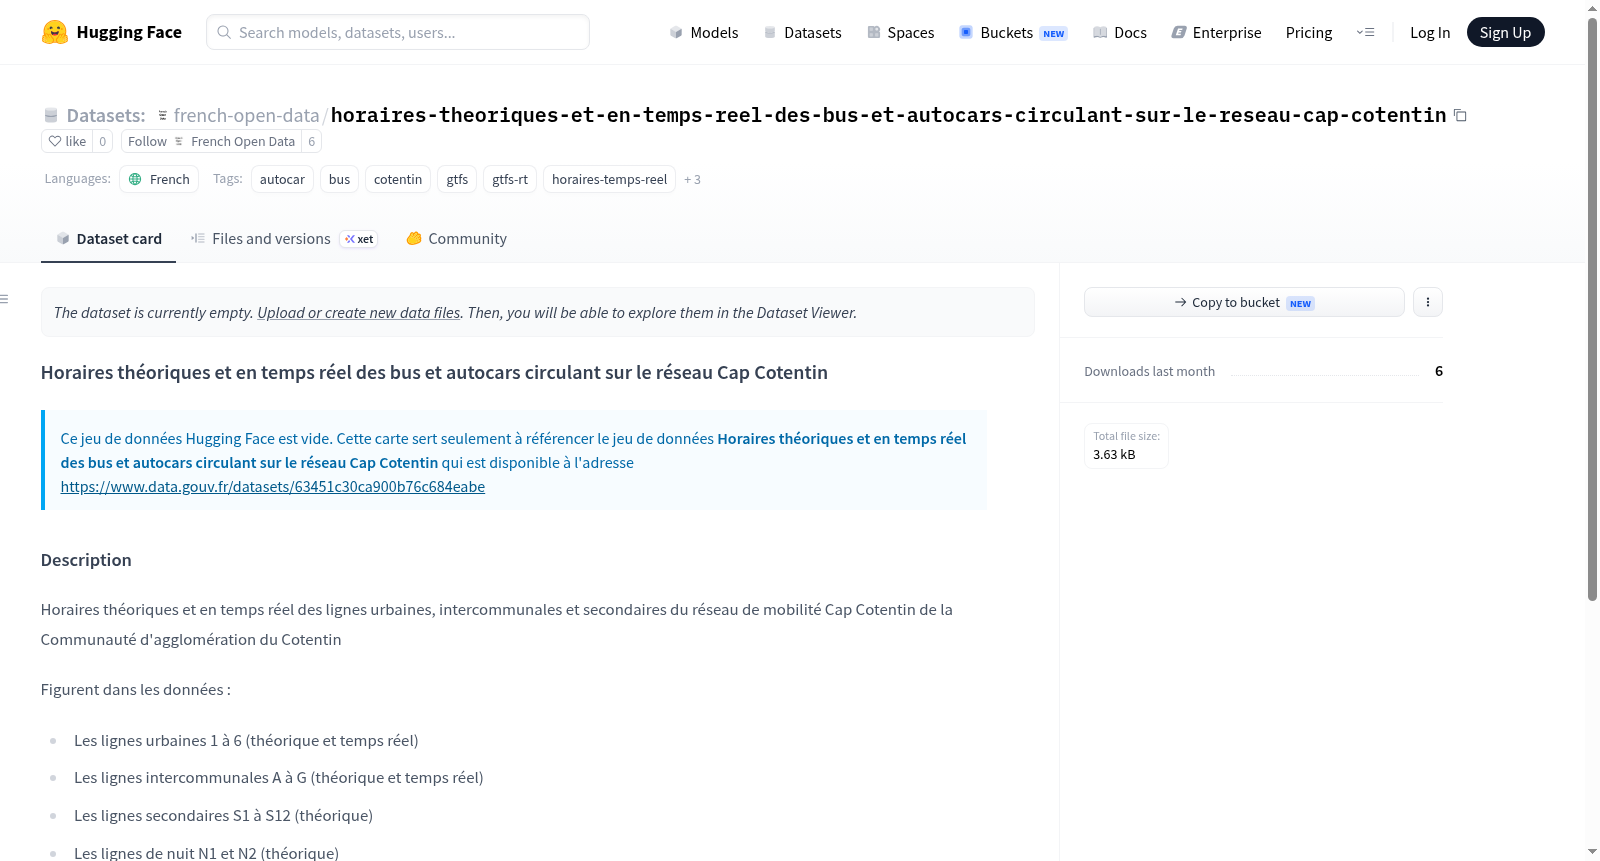Screen dimensions: 1600x861
Task: Click the like count number
Action: pyautogui.click(x=103, y=141)
